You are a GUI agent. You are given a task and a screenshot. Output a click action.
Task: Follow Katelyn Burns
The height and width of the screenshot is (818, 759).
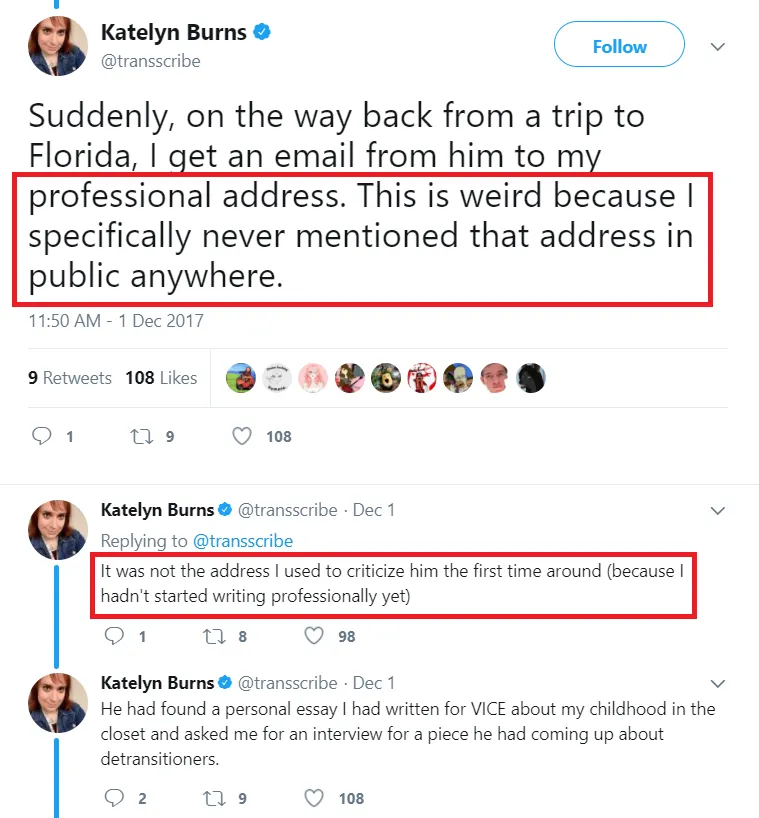pyautogui.click(x=619, y=44)
